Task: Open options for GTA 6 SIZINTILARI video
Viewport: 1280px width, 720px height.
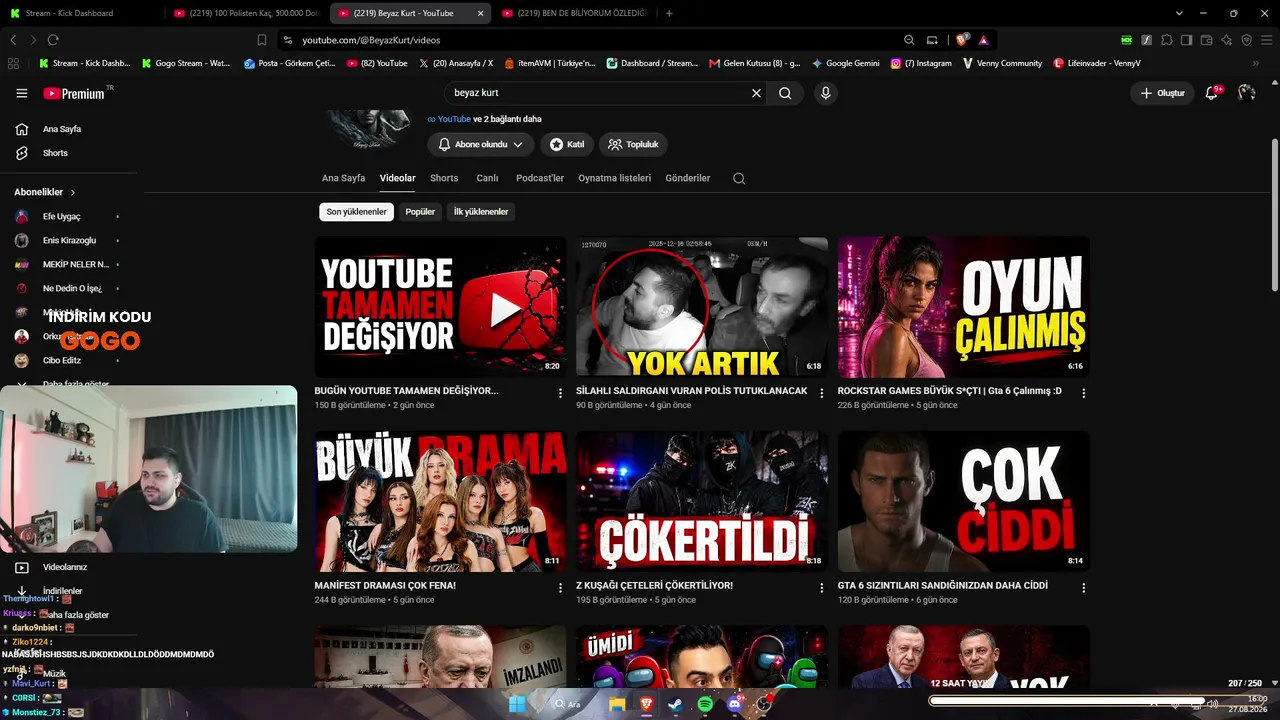Action: click(x=1083, y=588)
